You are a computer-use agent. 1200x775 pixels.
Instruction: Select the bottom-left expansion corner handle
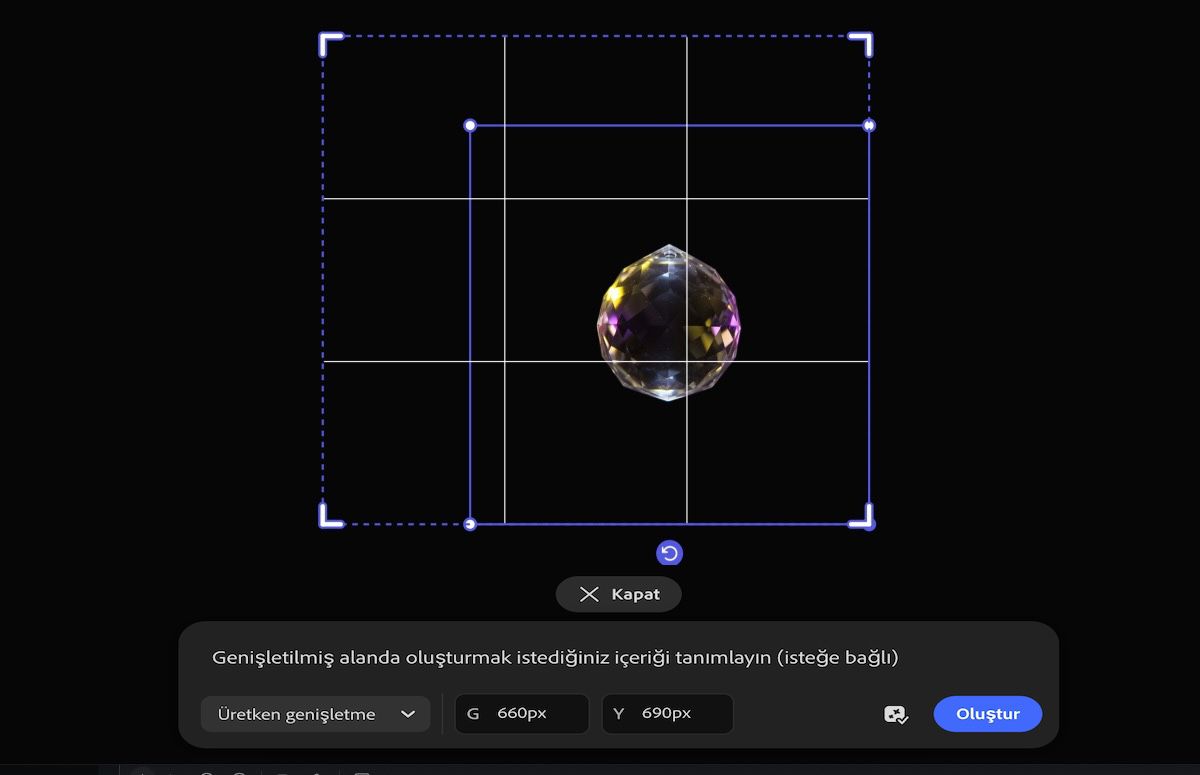pos(331,515)
